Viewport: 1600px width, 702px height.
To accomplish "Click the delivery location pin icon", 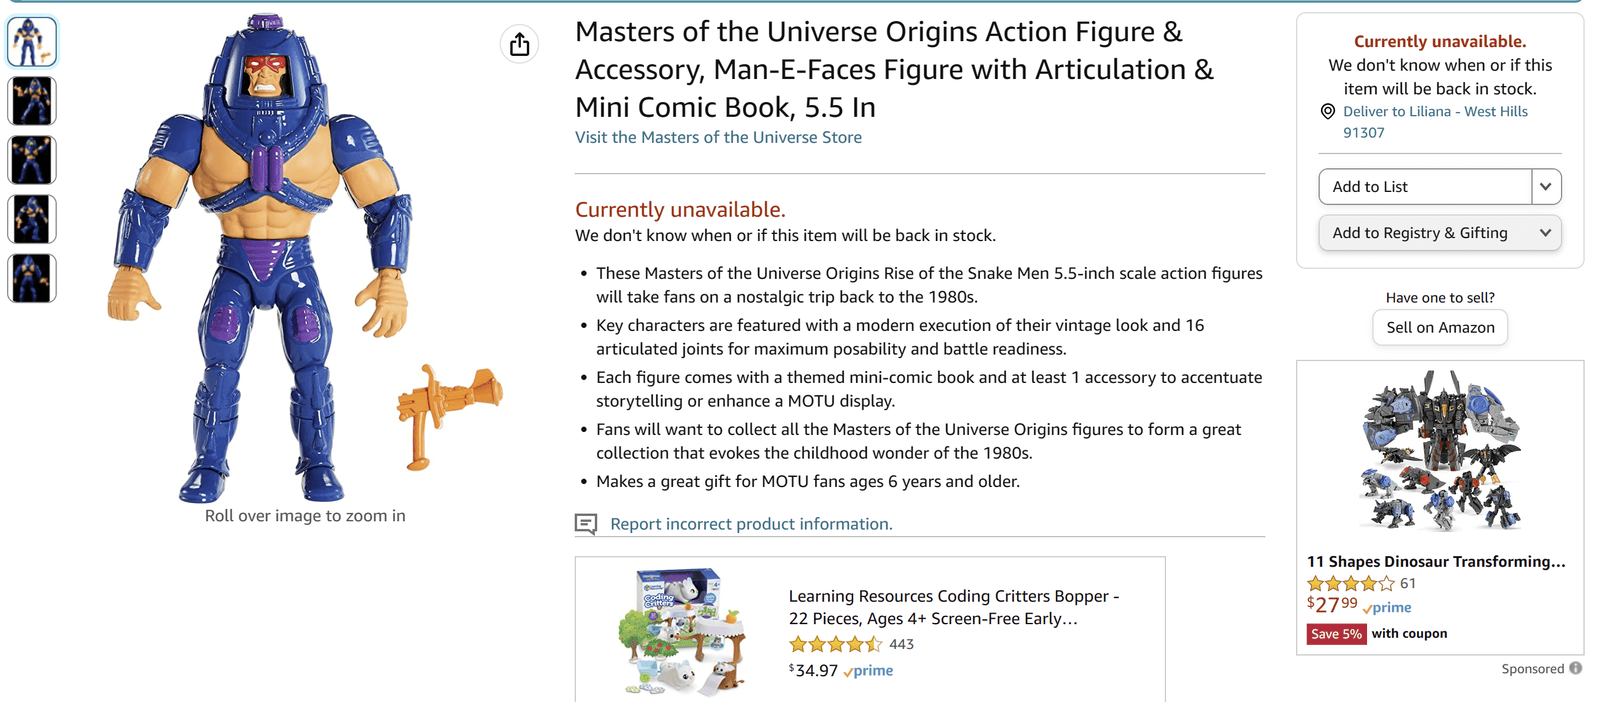I will pos(1327,112).
